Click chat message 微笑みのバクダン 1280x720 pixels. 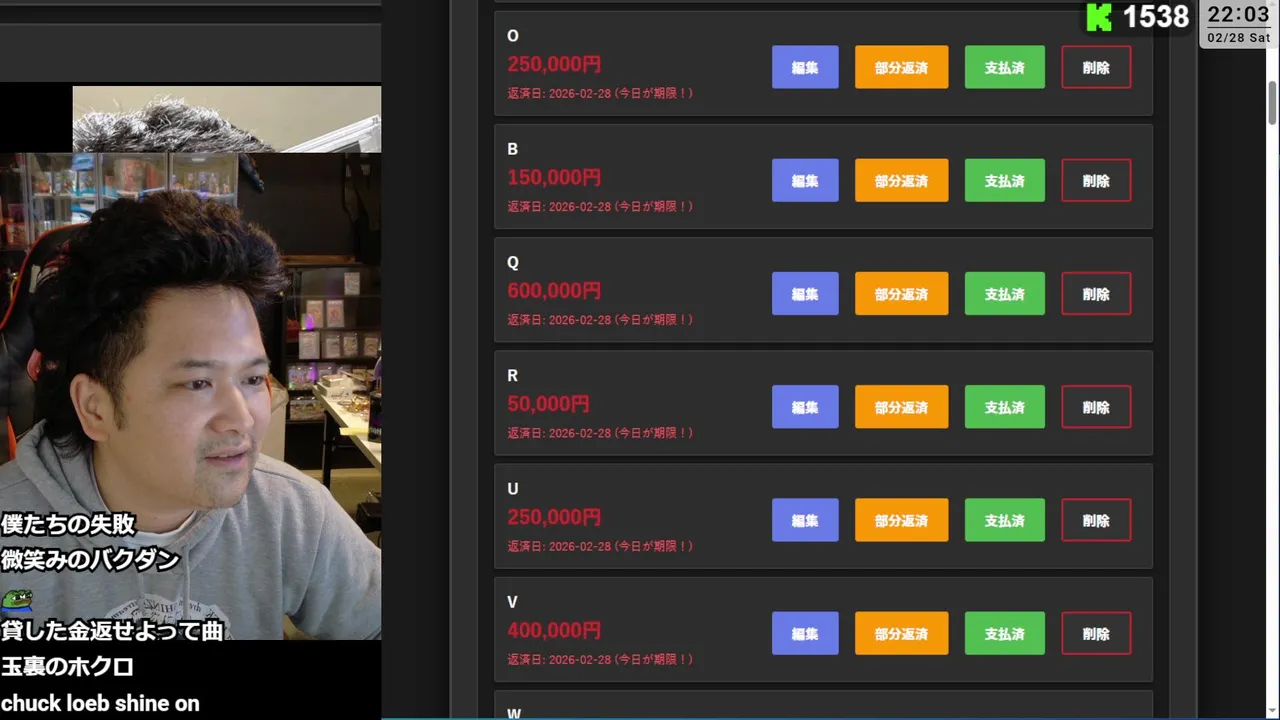coord(90,559)
